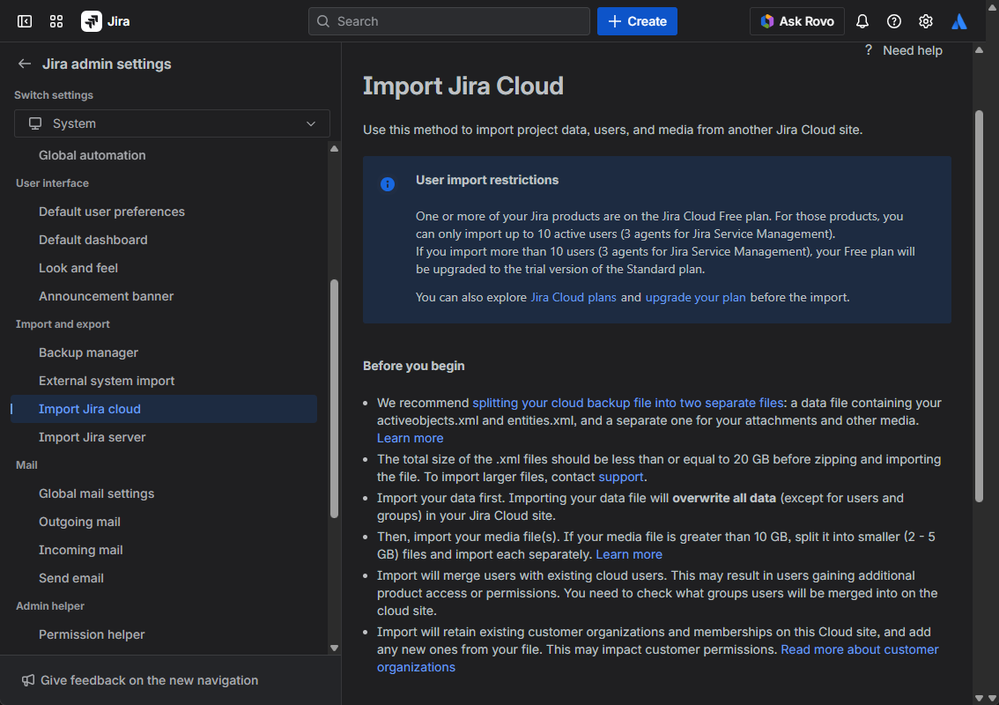
Task: Open the help question mark icon
Action: (894, 21)
